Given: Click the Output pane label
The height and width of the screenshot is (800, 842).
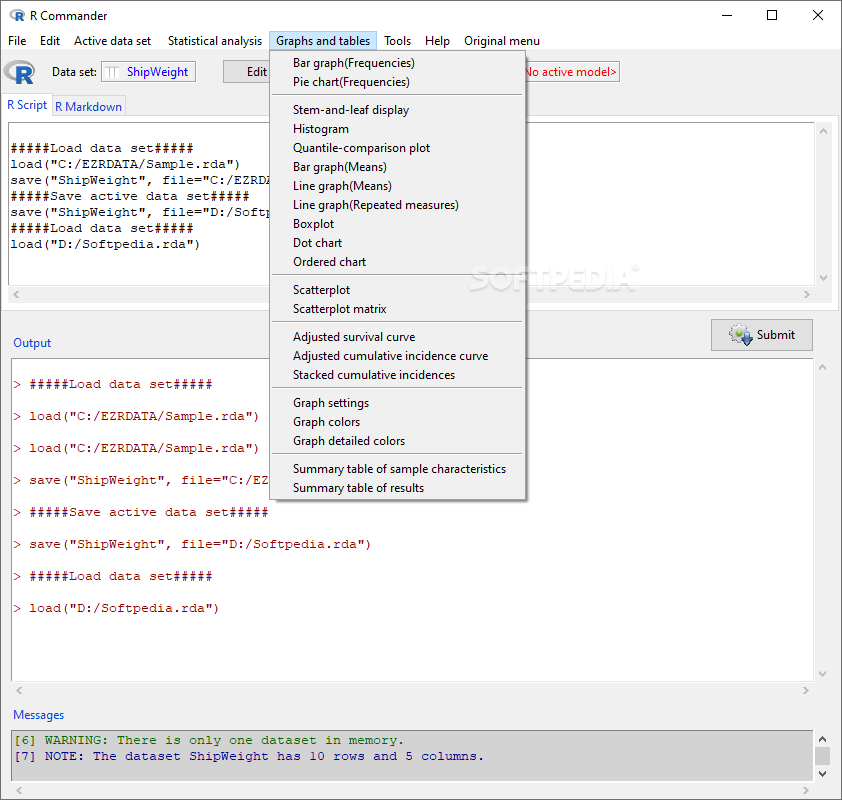Looking at the screenshot, I should [32, 343].
